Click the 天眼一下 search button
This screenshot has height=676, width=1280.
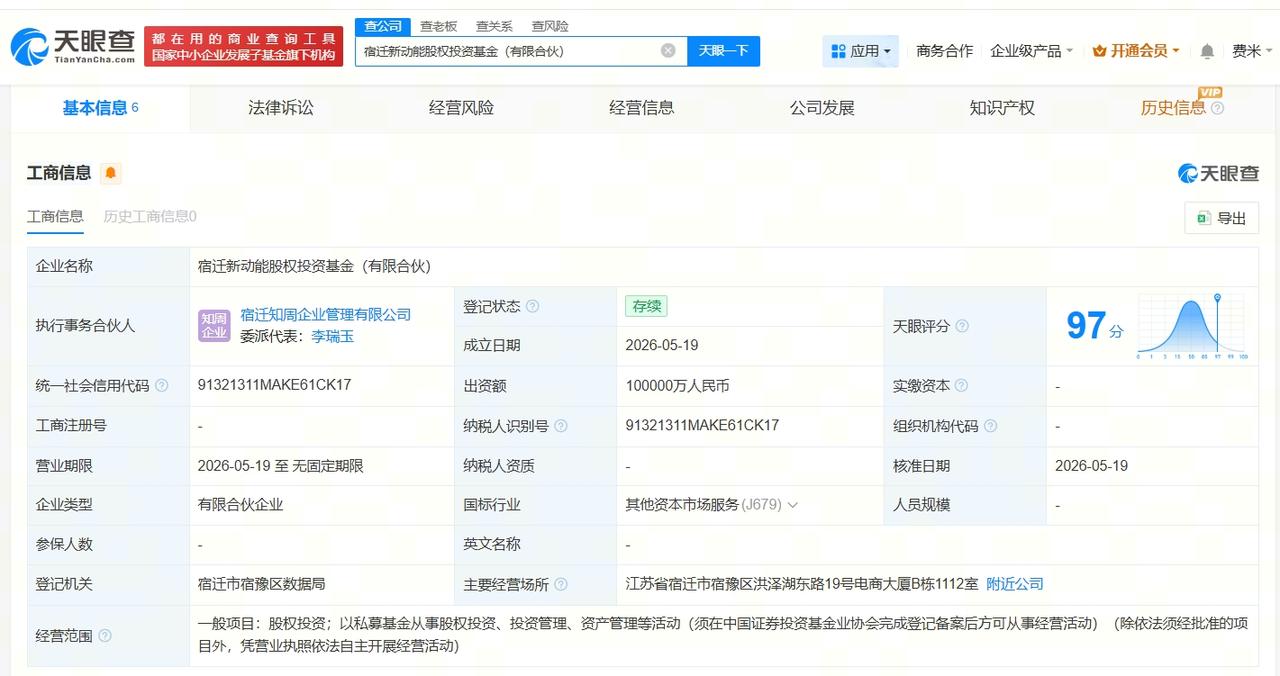pos(724,51)
